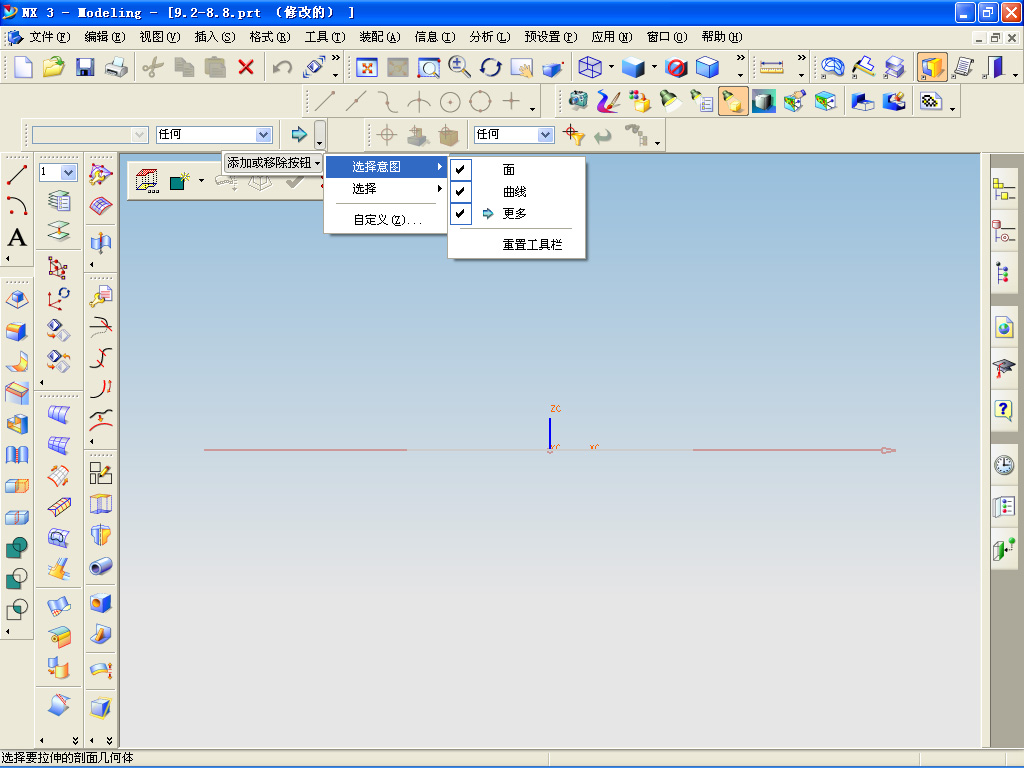The height and width of the screenshot is (768, 1024).
Task: Click 重置工具栏 entry
Action: tap(532, 245)
